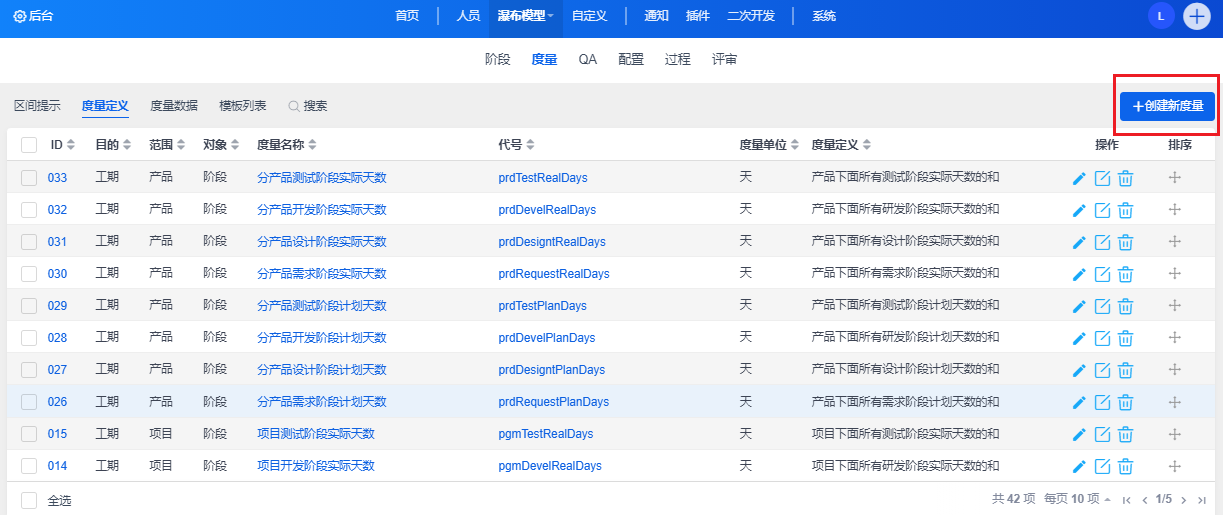Click the round plus icon in top-right header
The height and width of the screenshot is (515, 1223).
(1196, 16)
